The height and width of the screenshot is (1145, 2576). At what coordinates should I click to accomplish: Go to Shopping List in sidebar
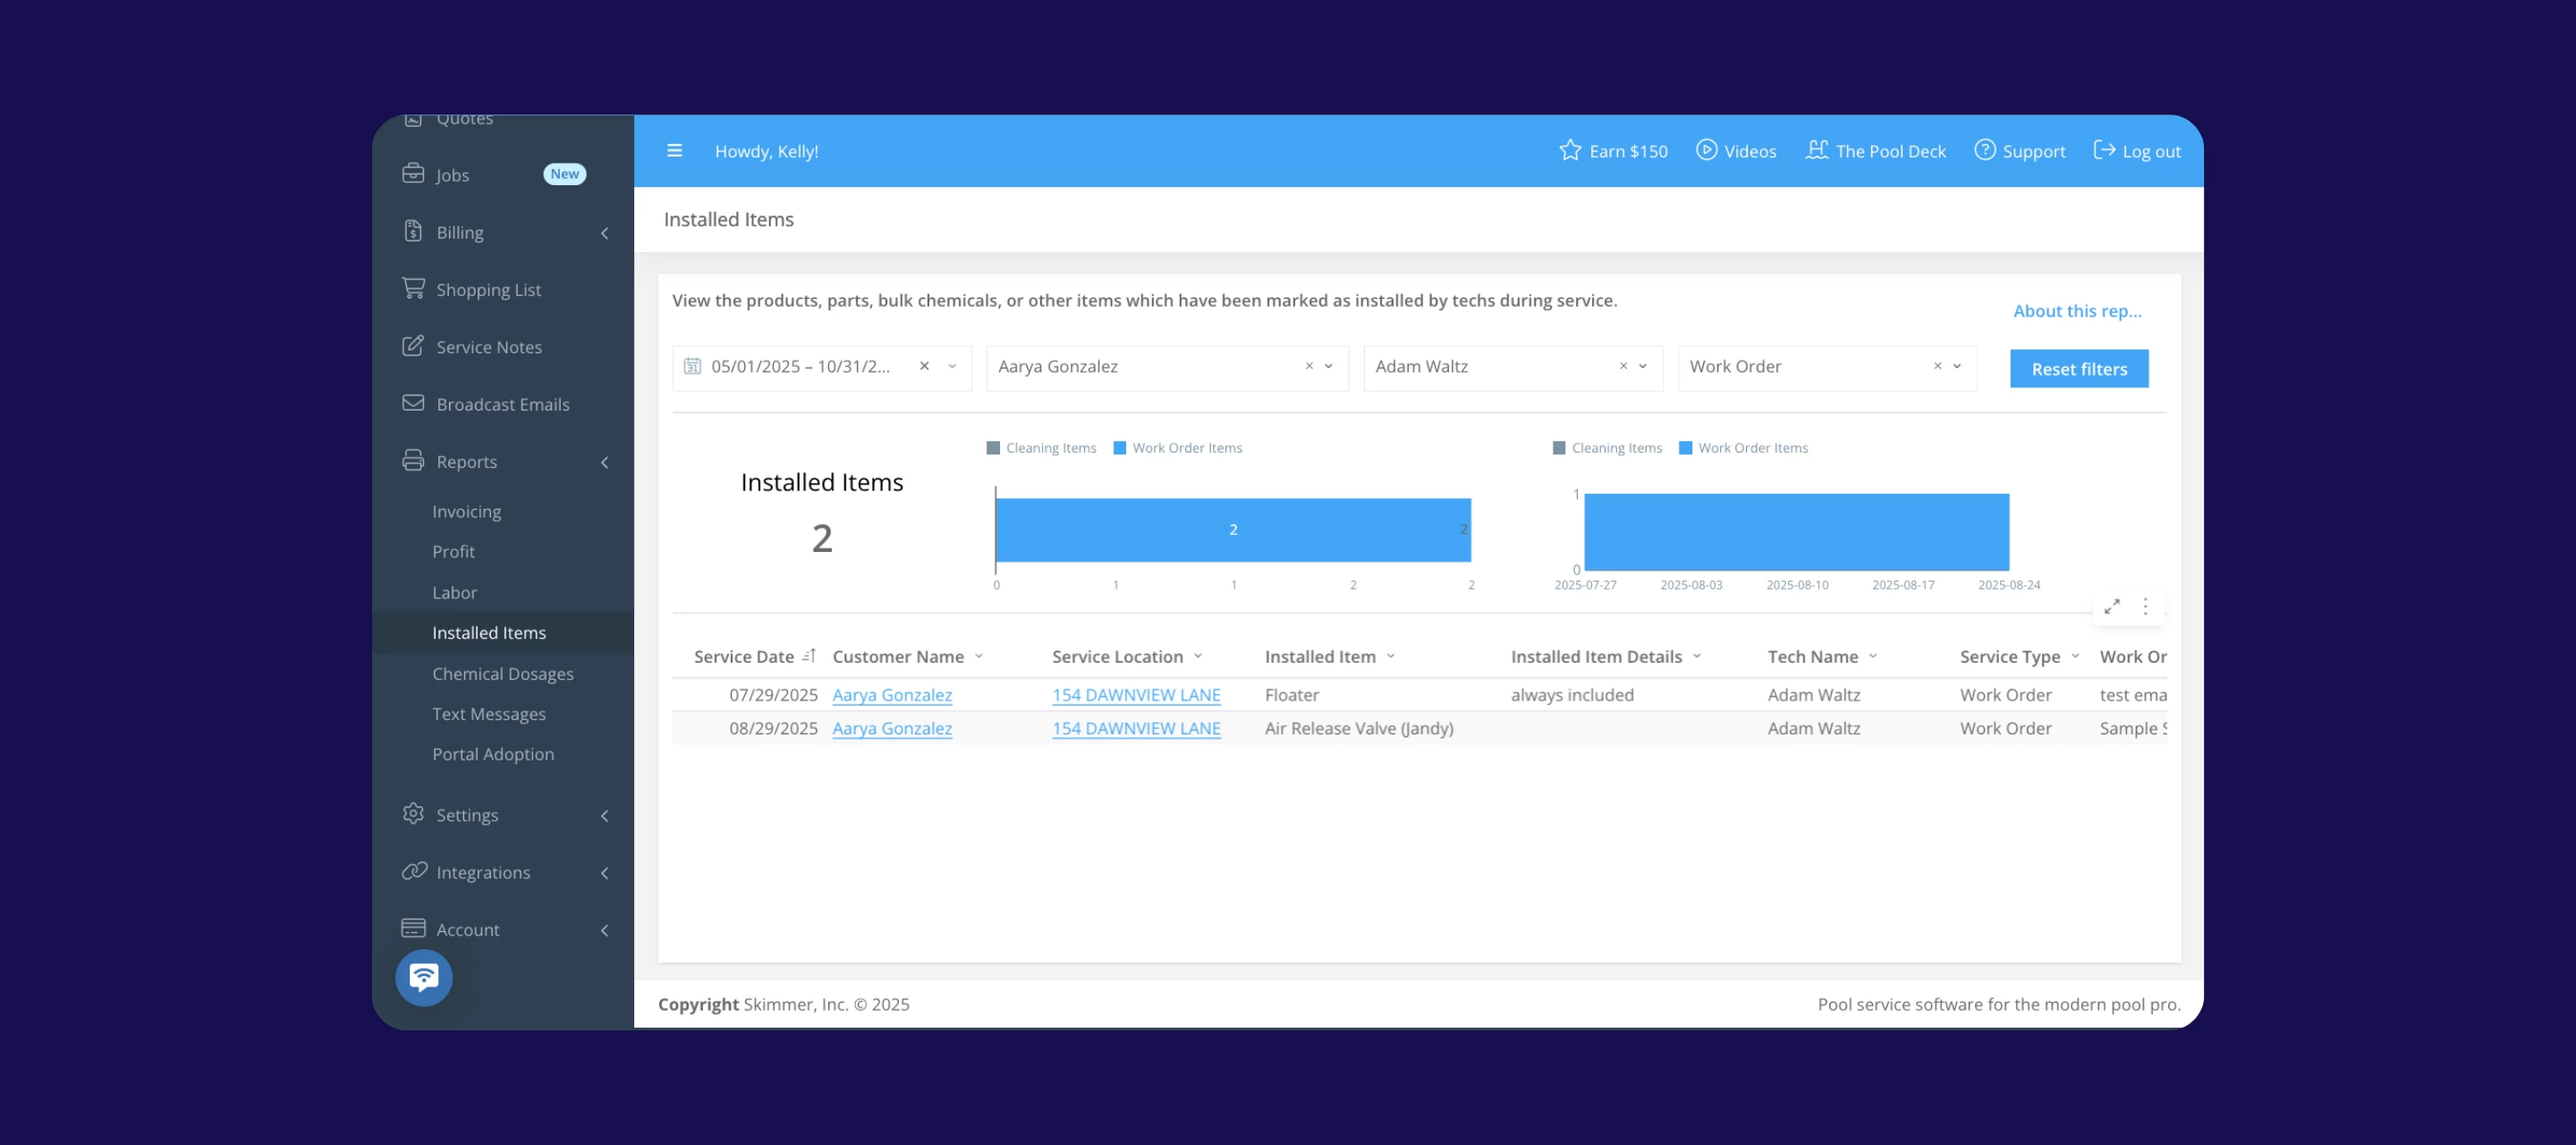488,290
